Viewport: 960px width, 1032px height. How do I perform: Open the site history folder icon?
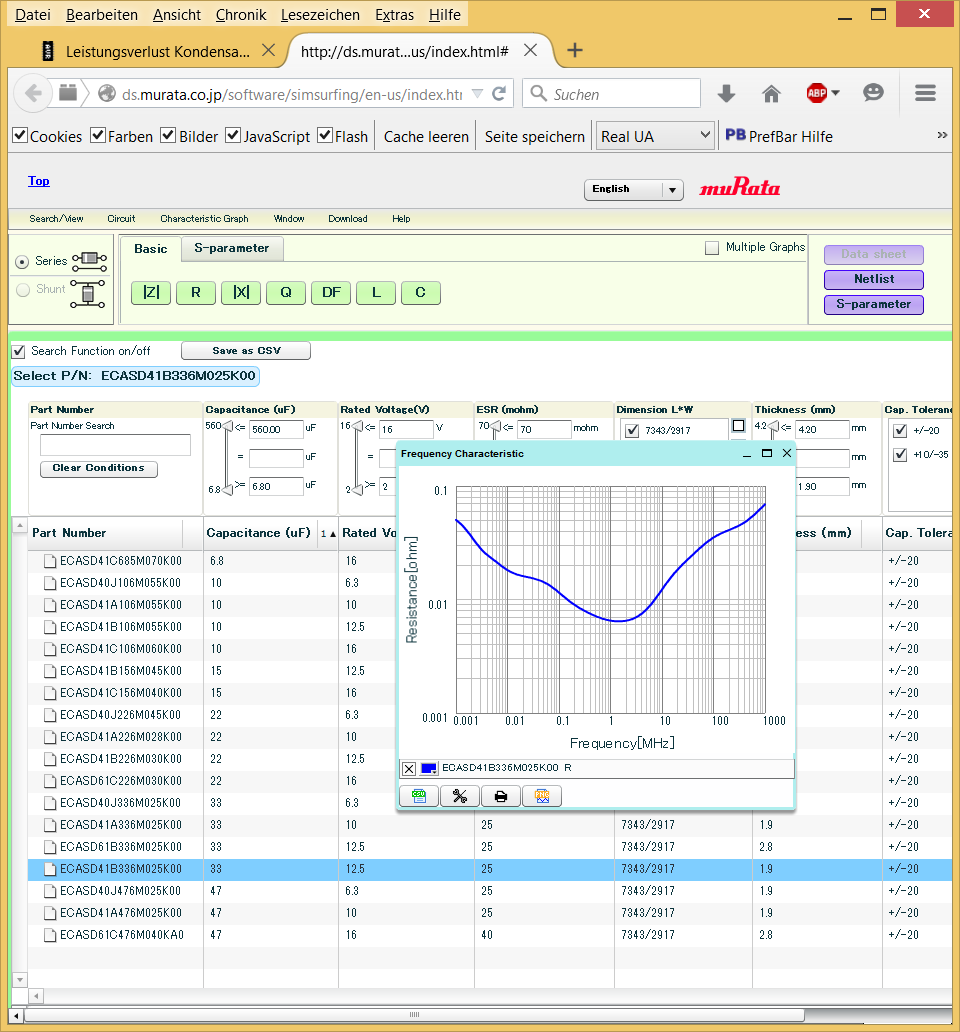[x=68, y=93]
